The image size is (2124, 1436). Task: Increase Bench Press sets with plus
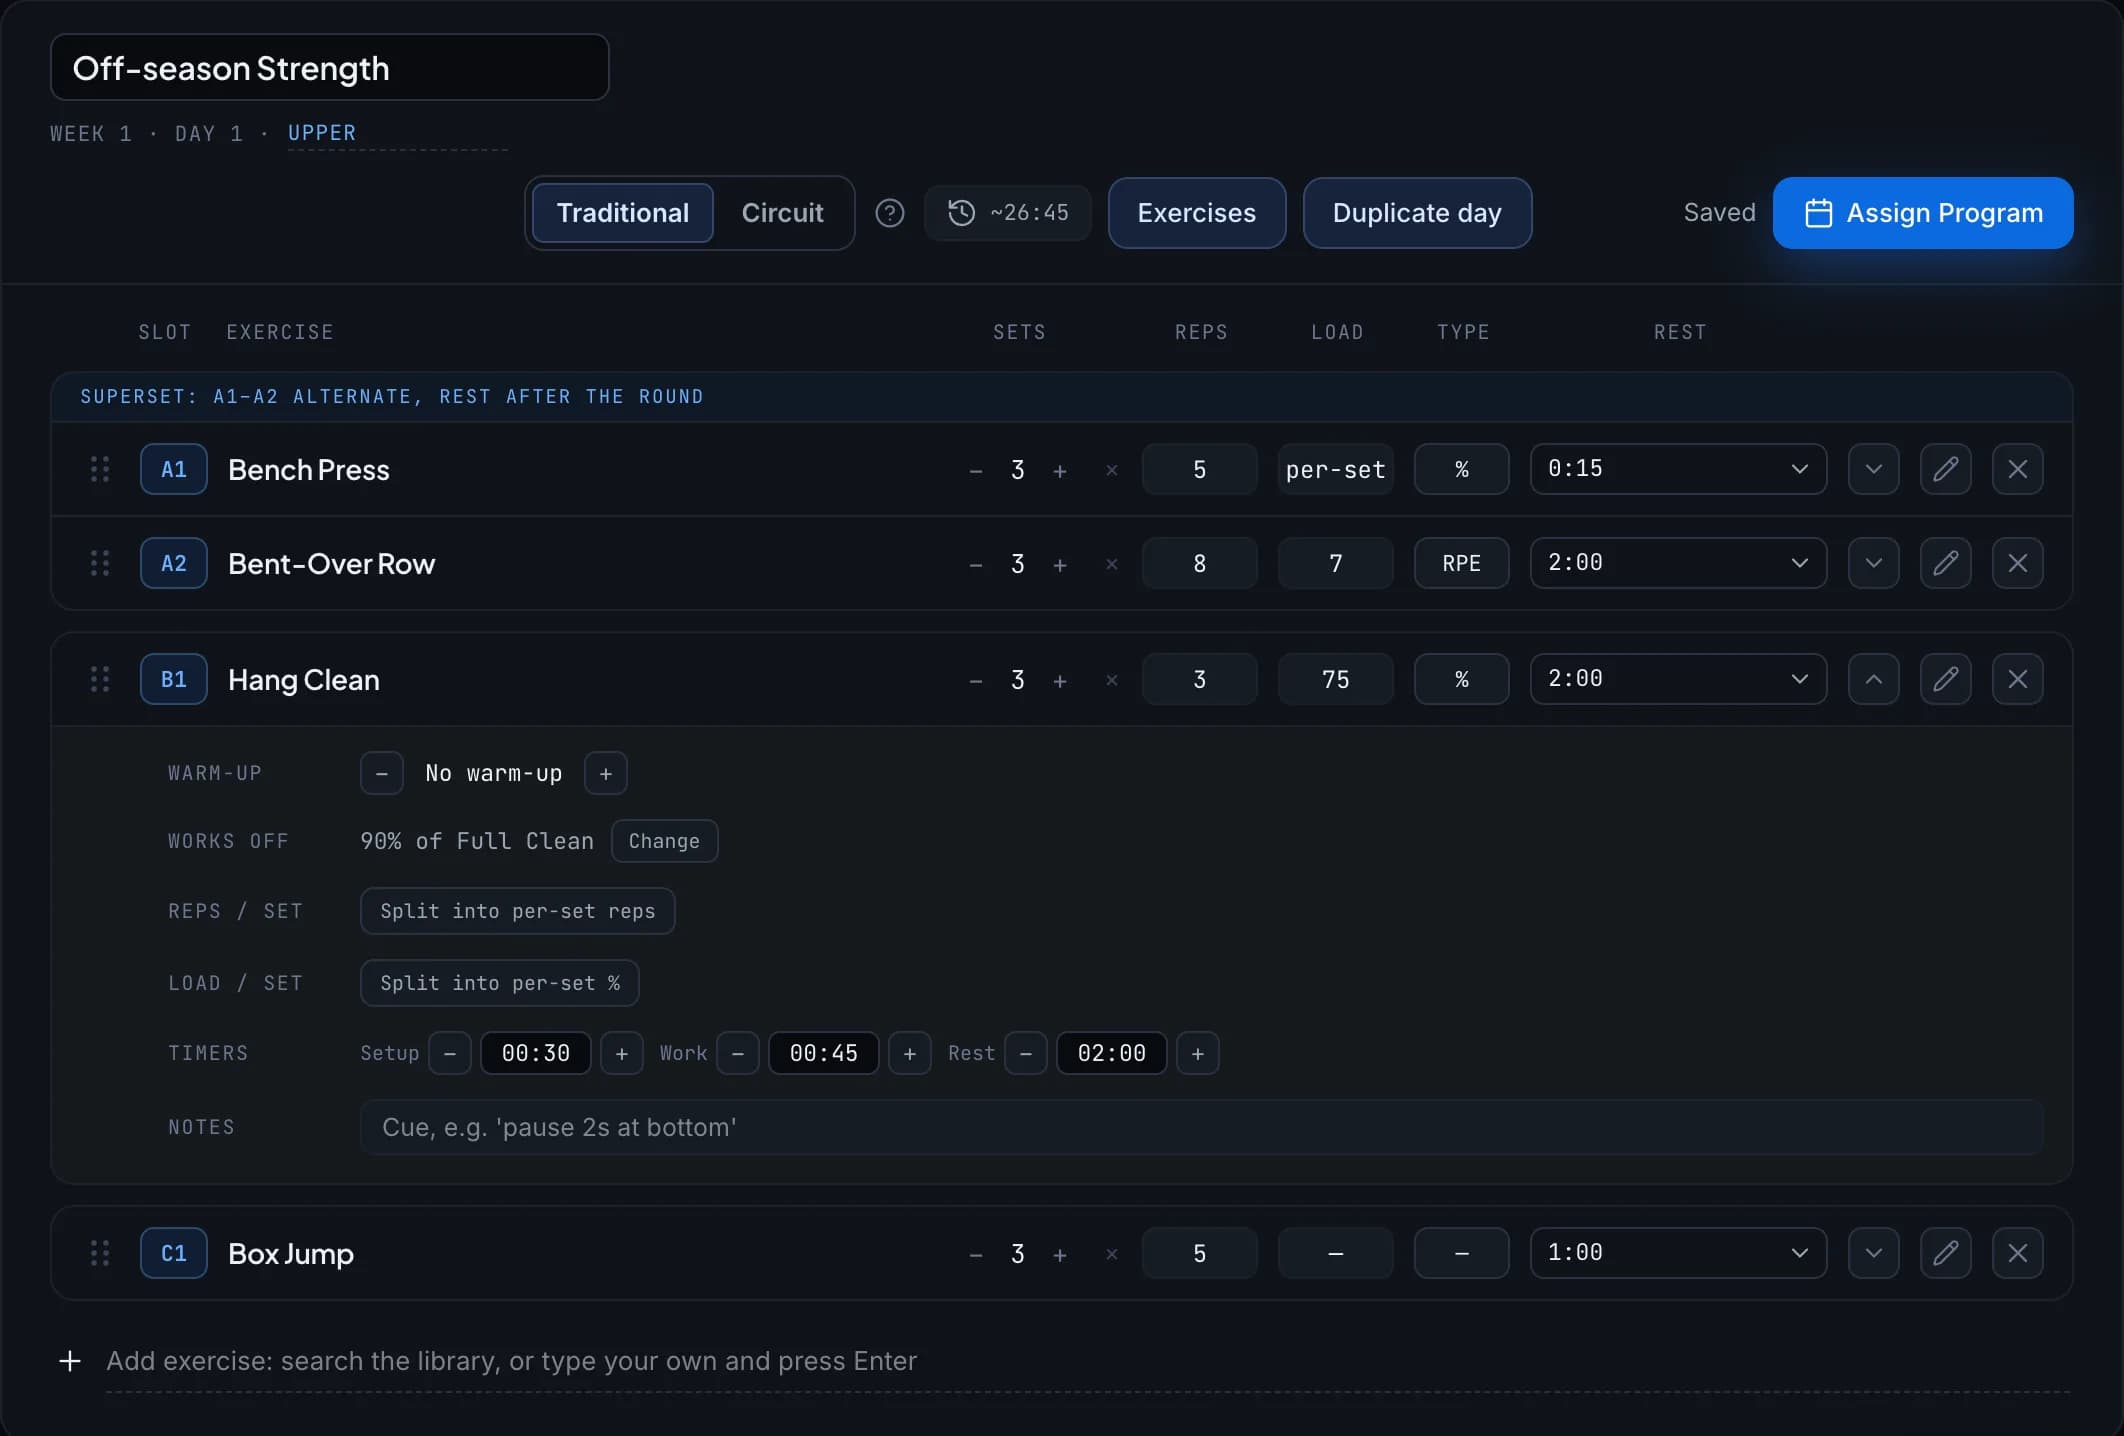click(x=1060, y=470)
